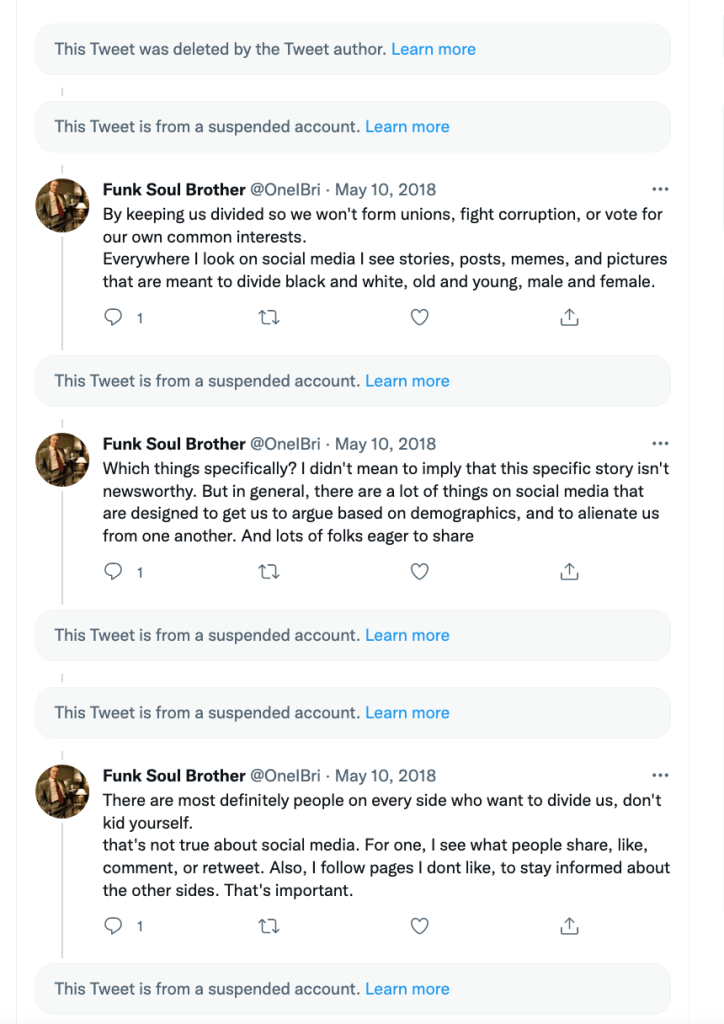Screen dimensions: 724x1024
Task: Reply to the 'There are most definitely' tweet
Action: (x=114, y=926)
